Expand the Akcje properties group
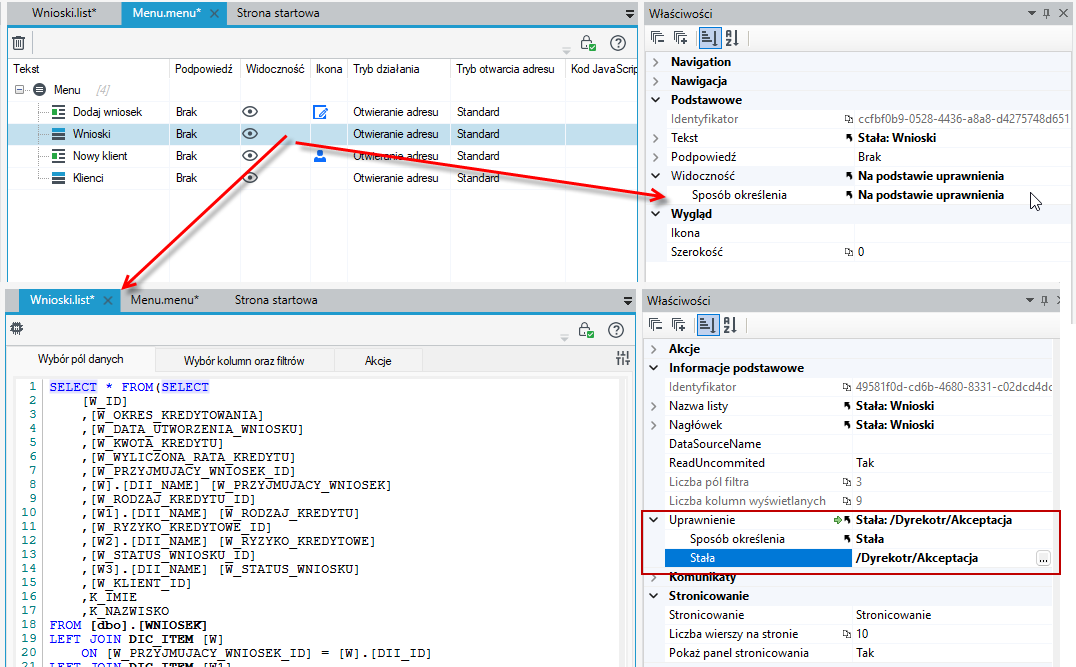This screenshot has width=1076, height=667. coord(654,349)
